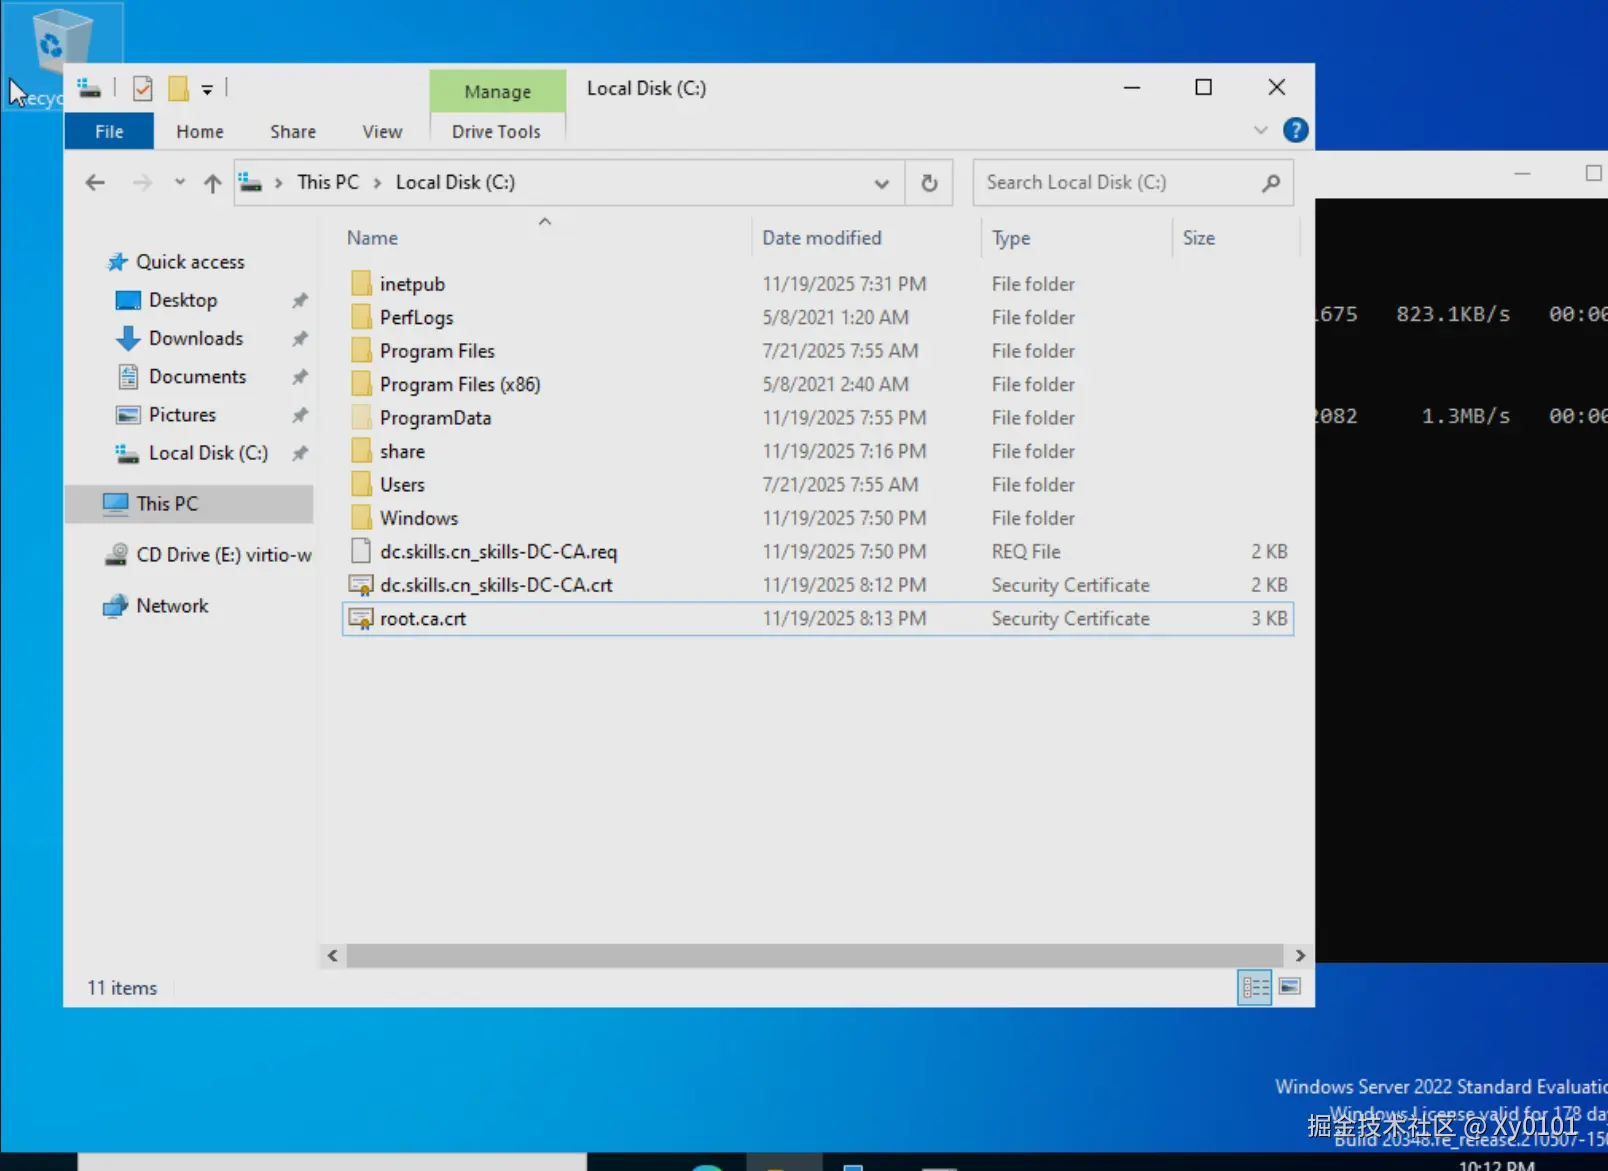This screenshot has height=1171, width=1608.
Task: Click the pin icon beside Documents
Action: tap(299, 376)
